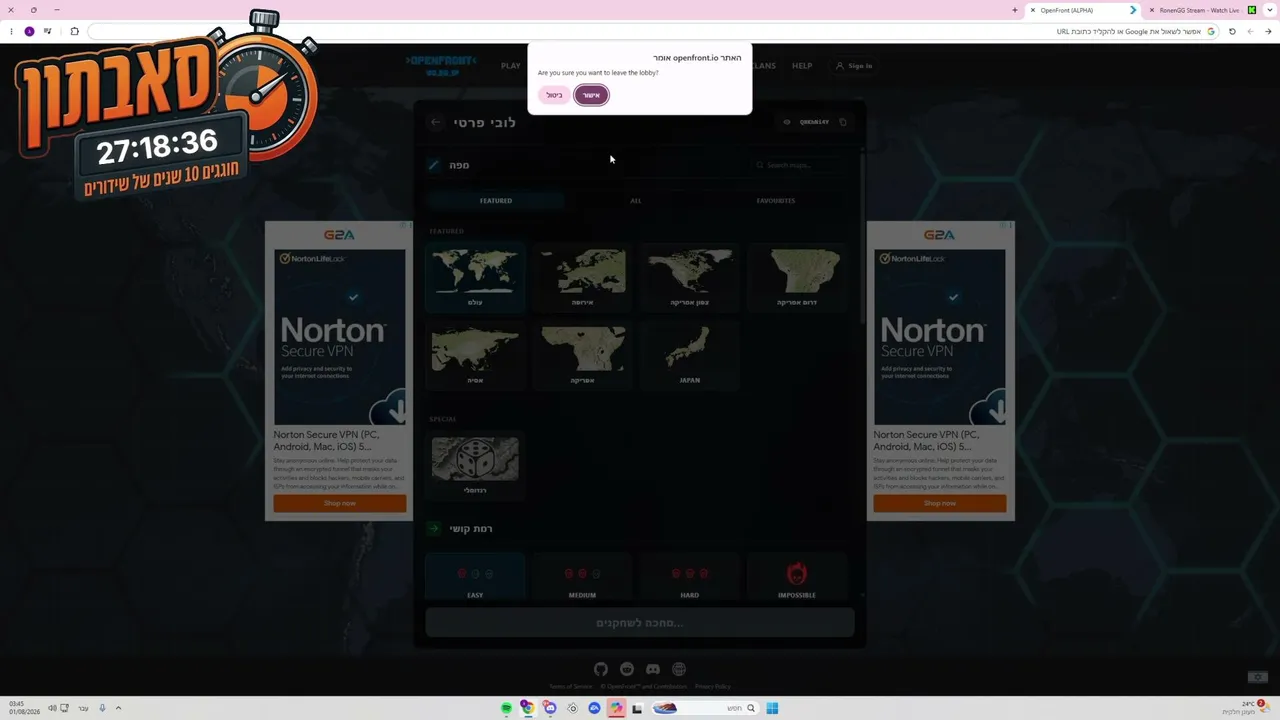Click the Shop now button in left Norton ad
Viewport: 1280px width, 720px height.
340,503
